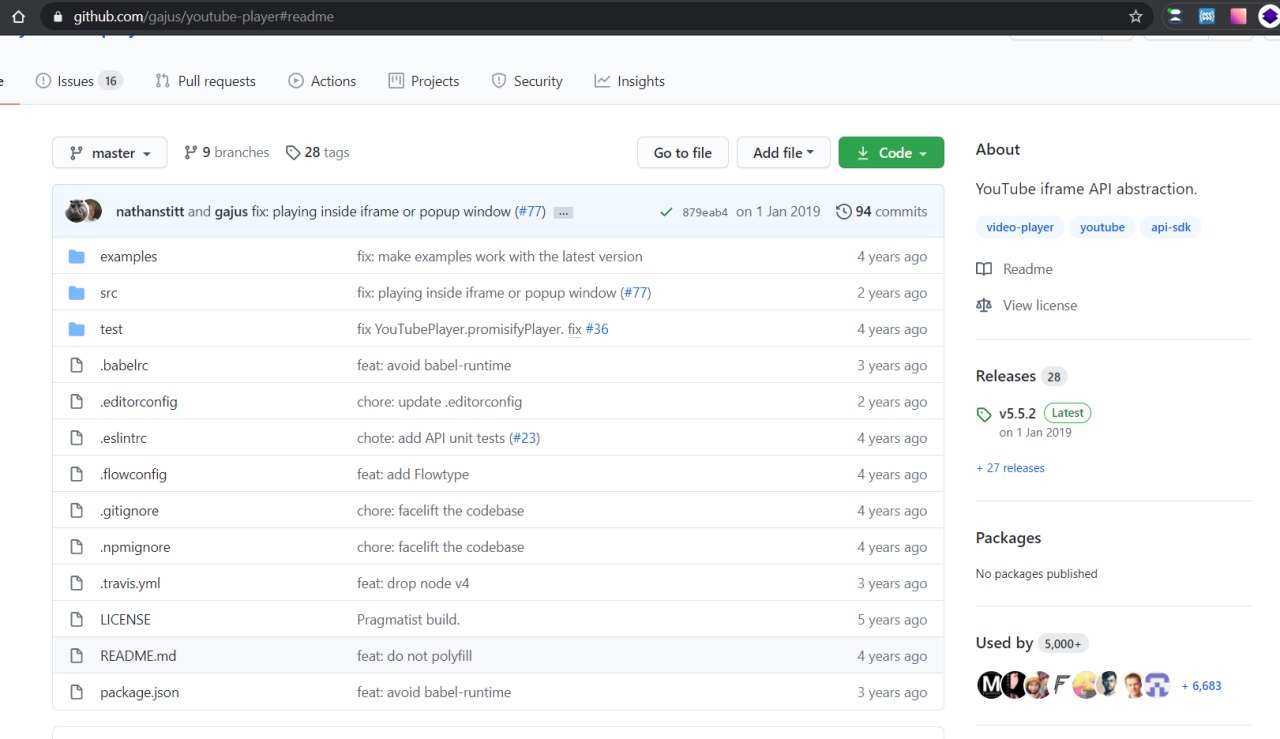The height and width of the screenshot is (739, 1280).
Task: Click the Readme book icon
Action: 984,269
